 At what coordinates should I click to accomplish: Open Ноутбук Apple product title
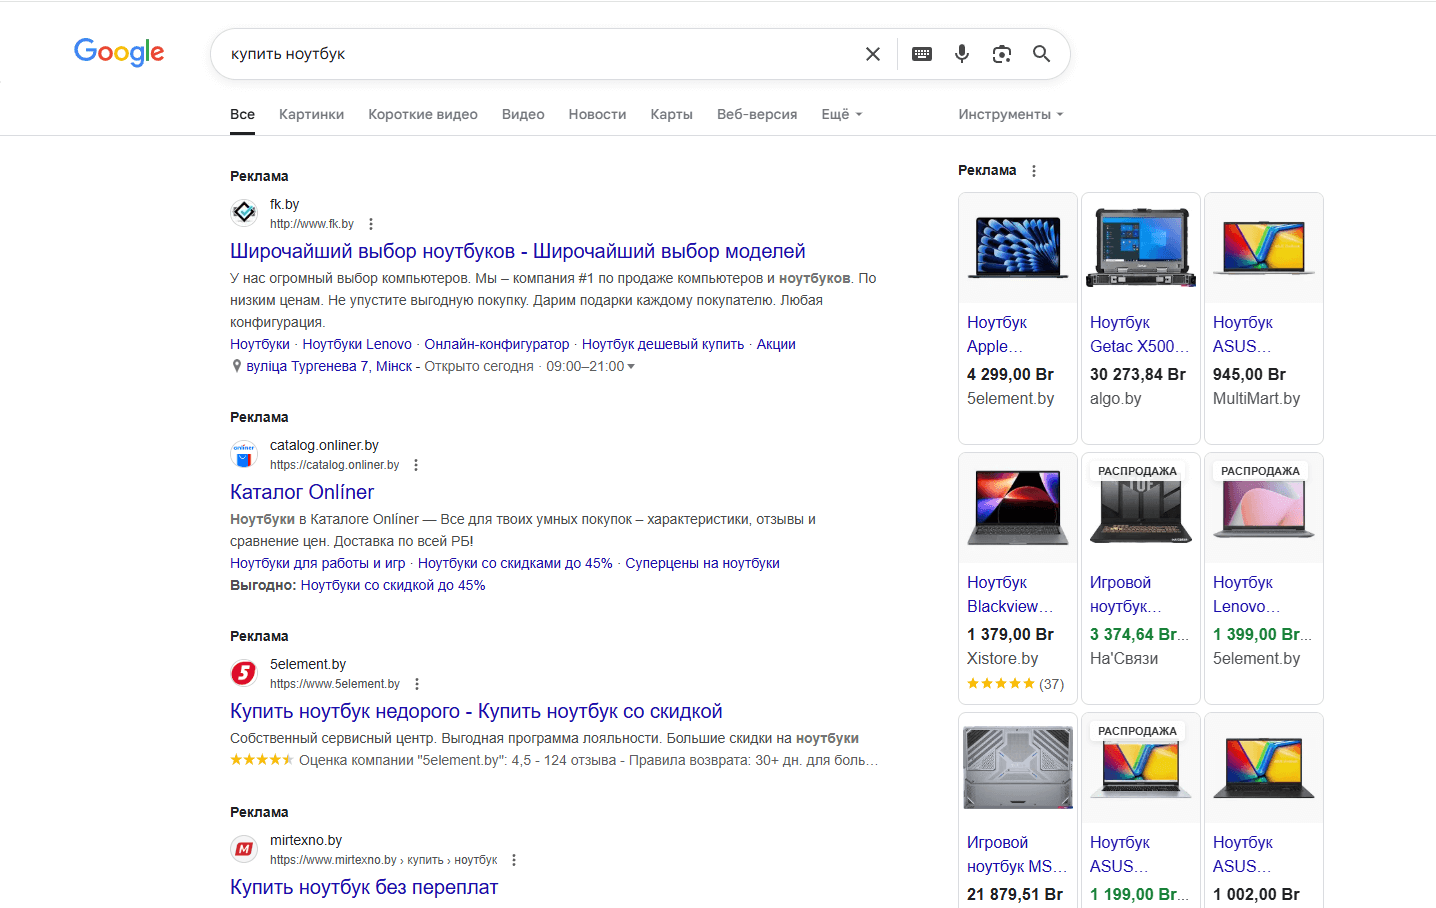pos(997,334)
